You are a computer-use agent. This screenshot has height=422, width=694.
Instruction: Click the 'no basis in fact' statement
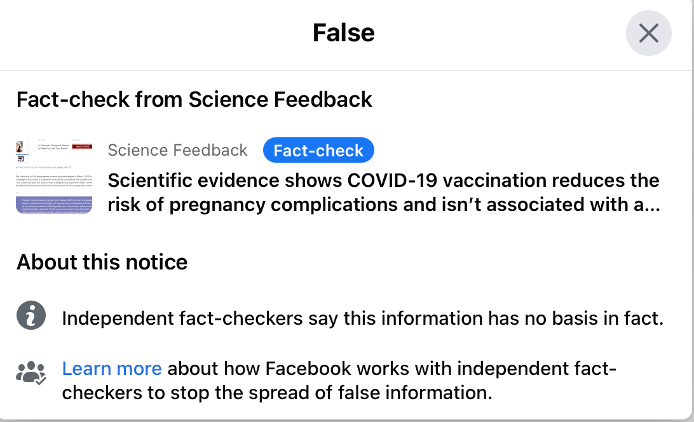pos(363,318)
